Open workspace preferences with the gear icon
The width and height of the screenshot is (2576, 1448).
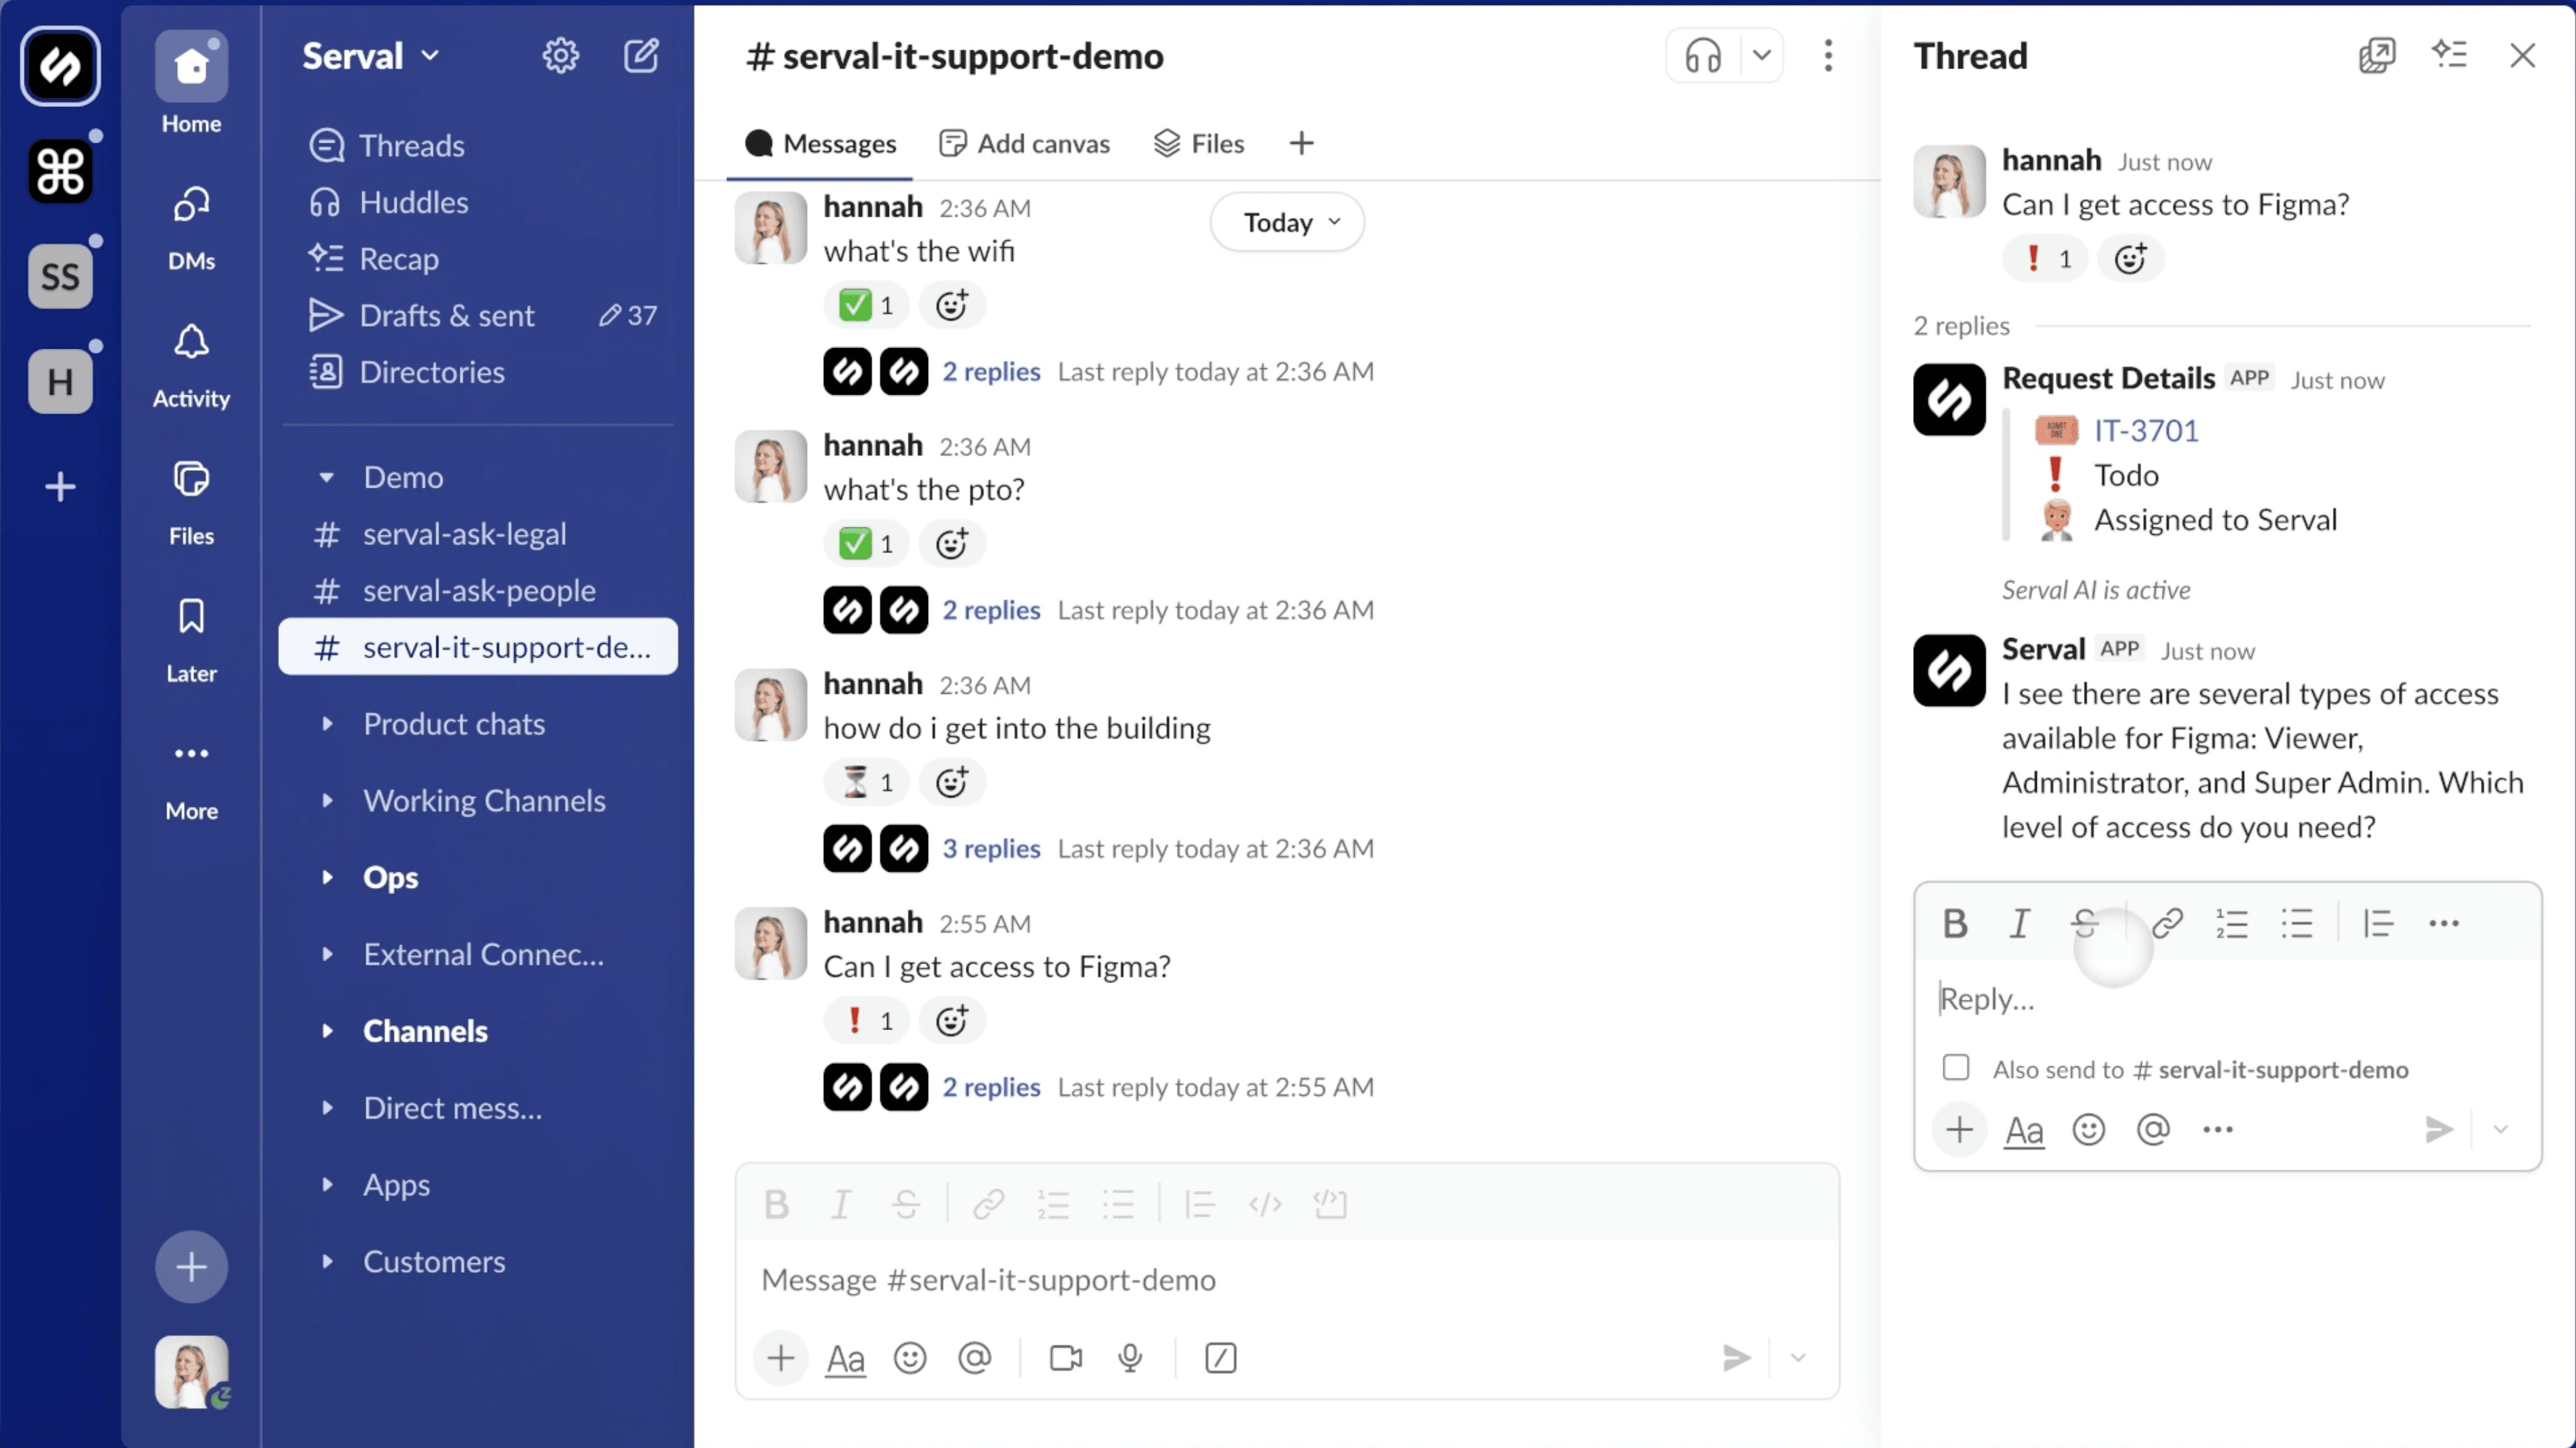(x=560, y=56)
